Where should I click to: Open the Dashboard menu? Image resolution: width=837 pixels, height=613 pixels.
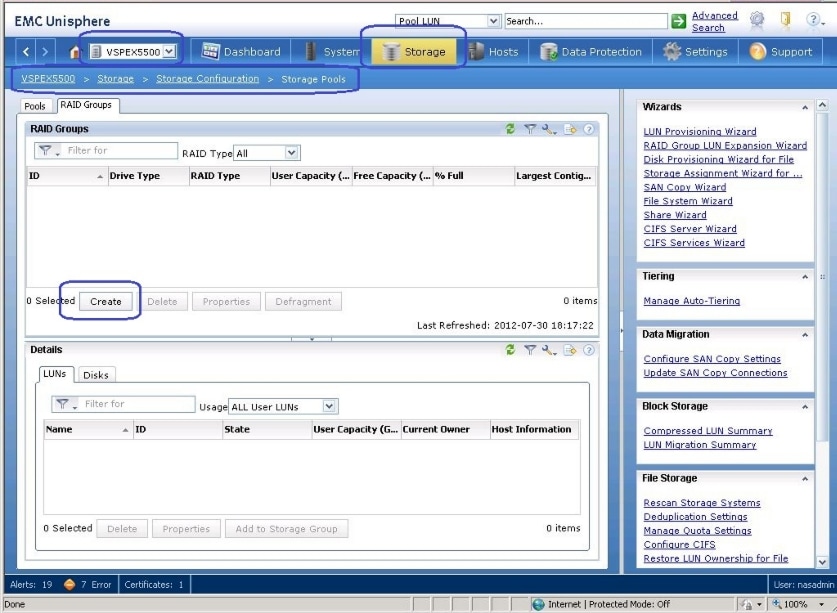tap(241, 52)
